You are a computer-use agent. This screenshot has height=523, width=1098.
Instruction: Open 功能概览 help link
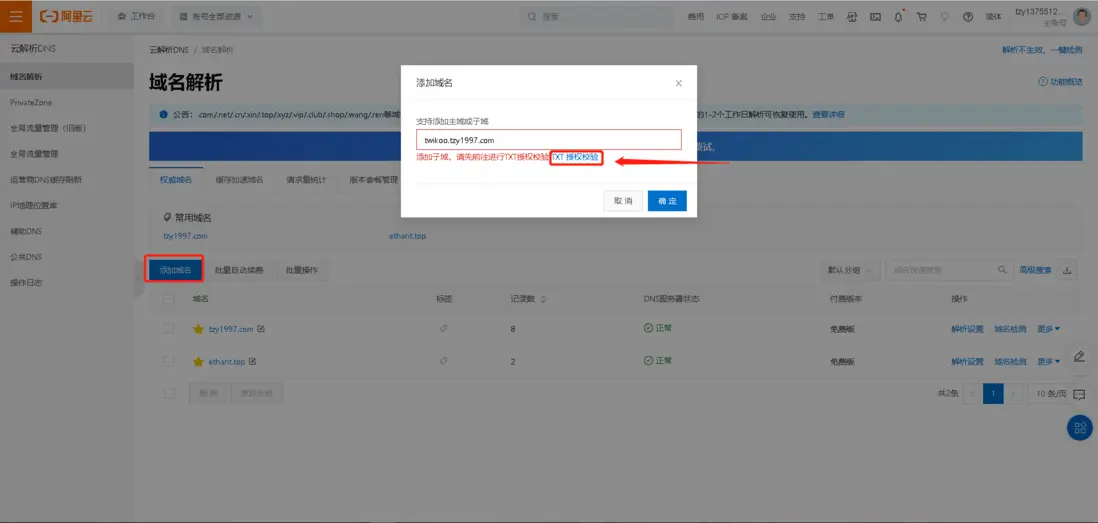(x=1060, y=82)
